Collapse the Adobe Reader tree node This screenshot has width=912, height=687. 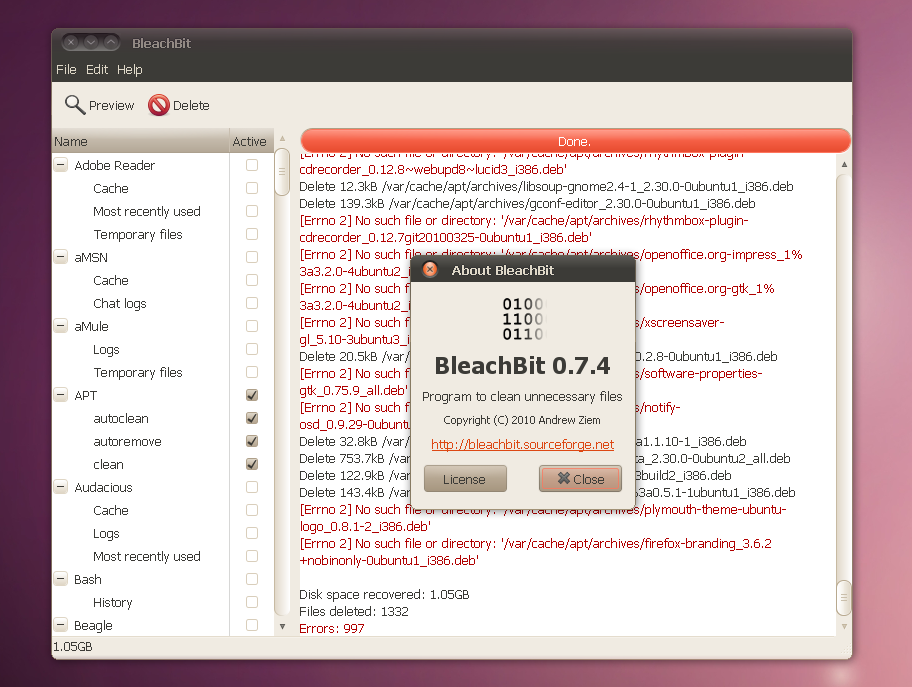coord(60,165)
